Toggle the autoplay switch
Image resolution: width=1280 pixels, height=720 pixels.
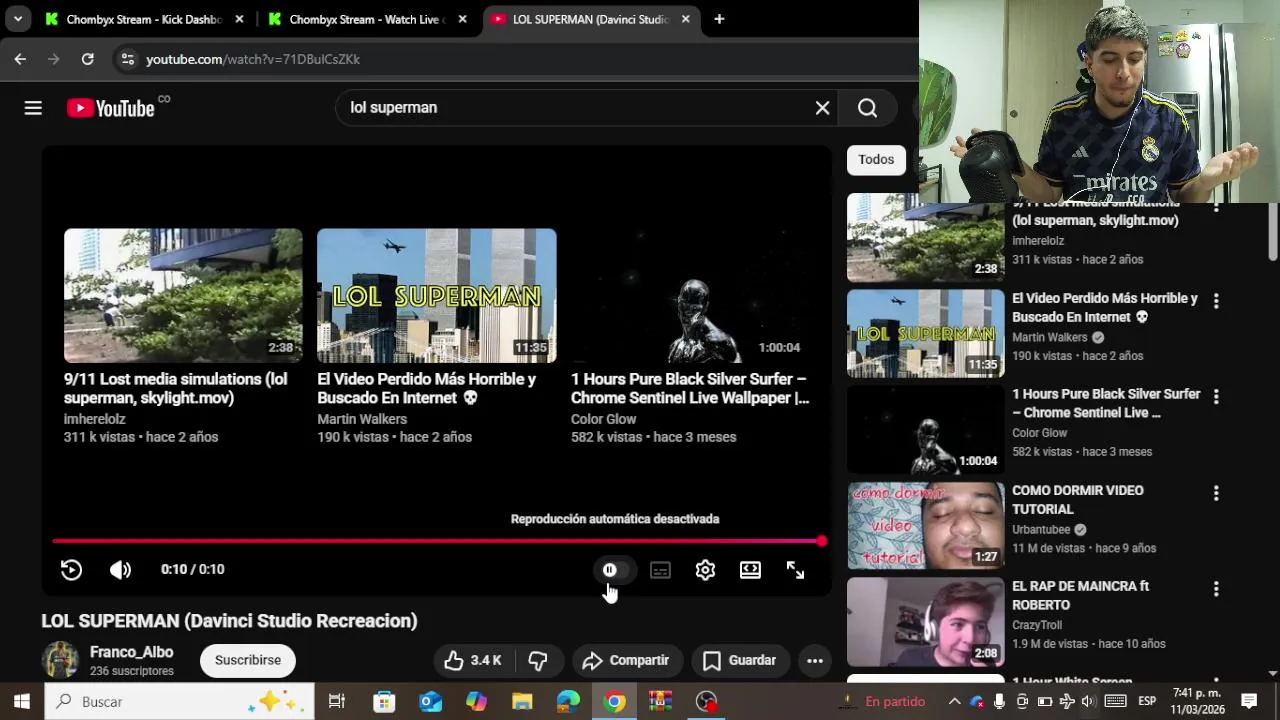pos(615,570)
